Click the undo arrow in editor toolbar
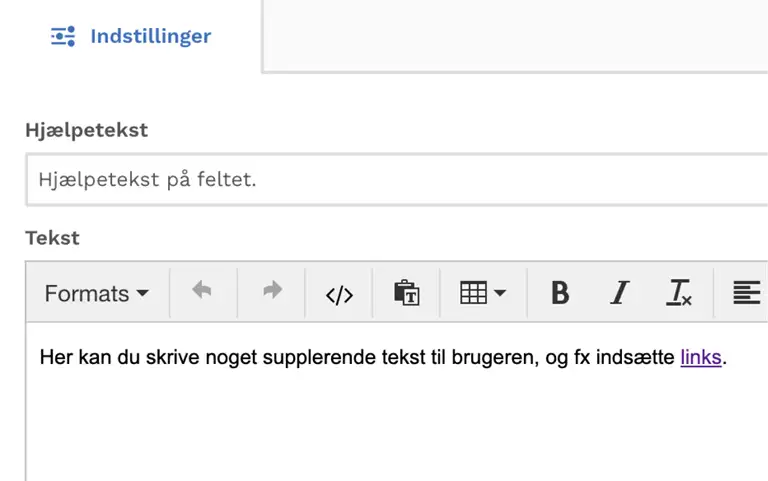 coord(203,291)
